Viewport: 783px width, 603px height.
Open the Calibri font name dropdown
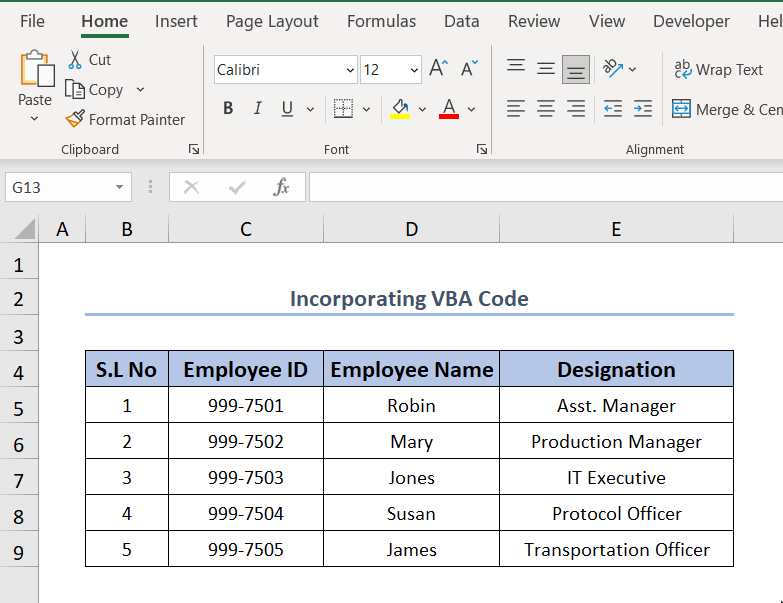pyautogui.click(x=350, y=70)
